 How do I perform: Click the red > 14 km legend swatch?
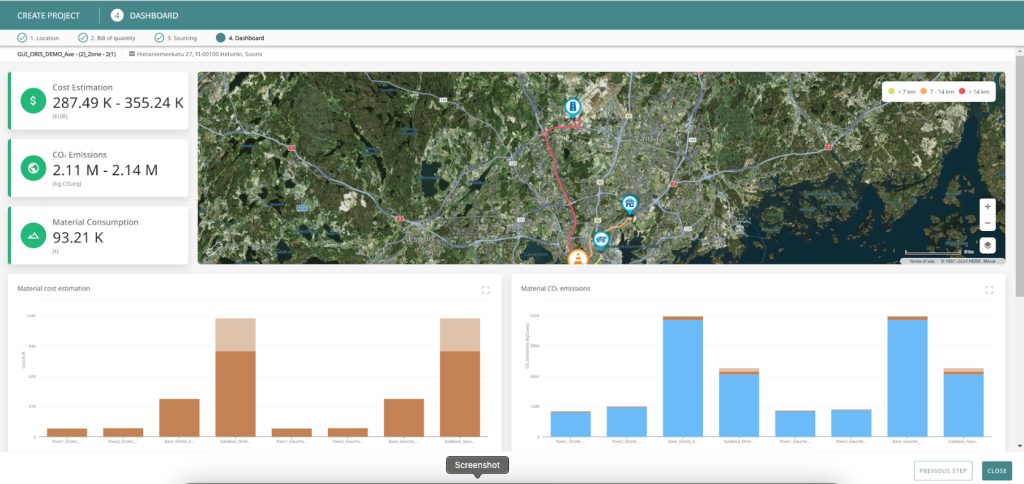[962, 91]
